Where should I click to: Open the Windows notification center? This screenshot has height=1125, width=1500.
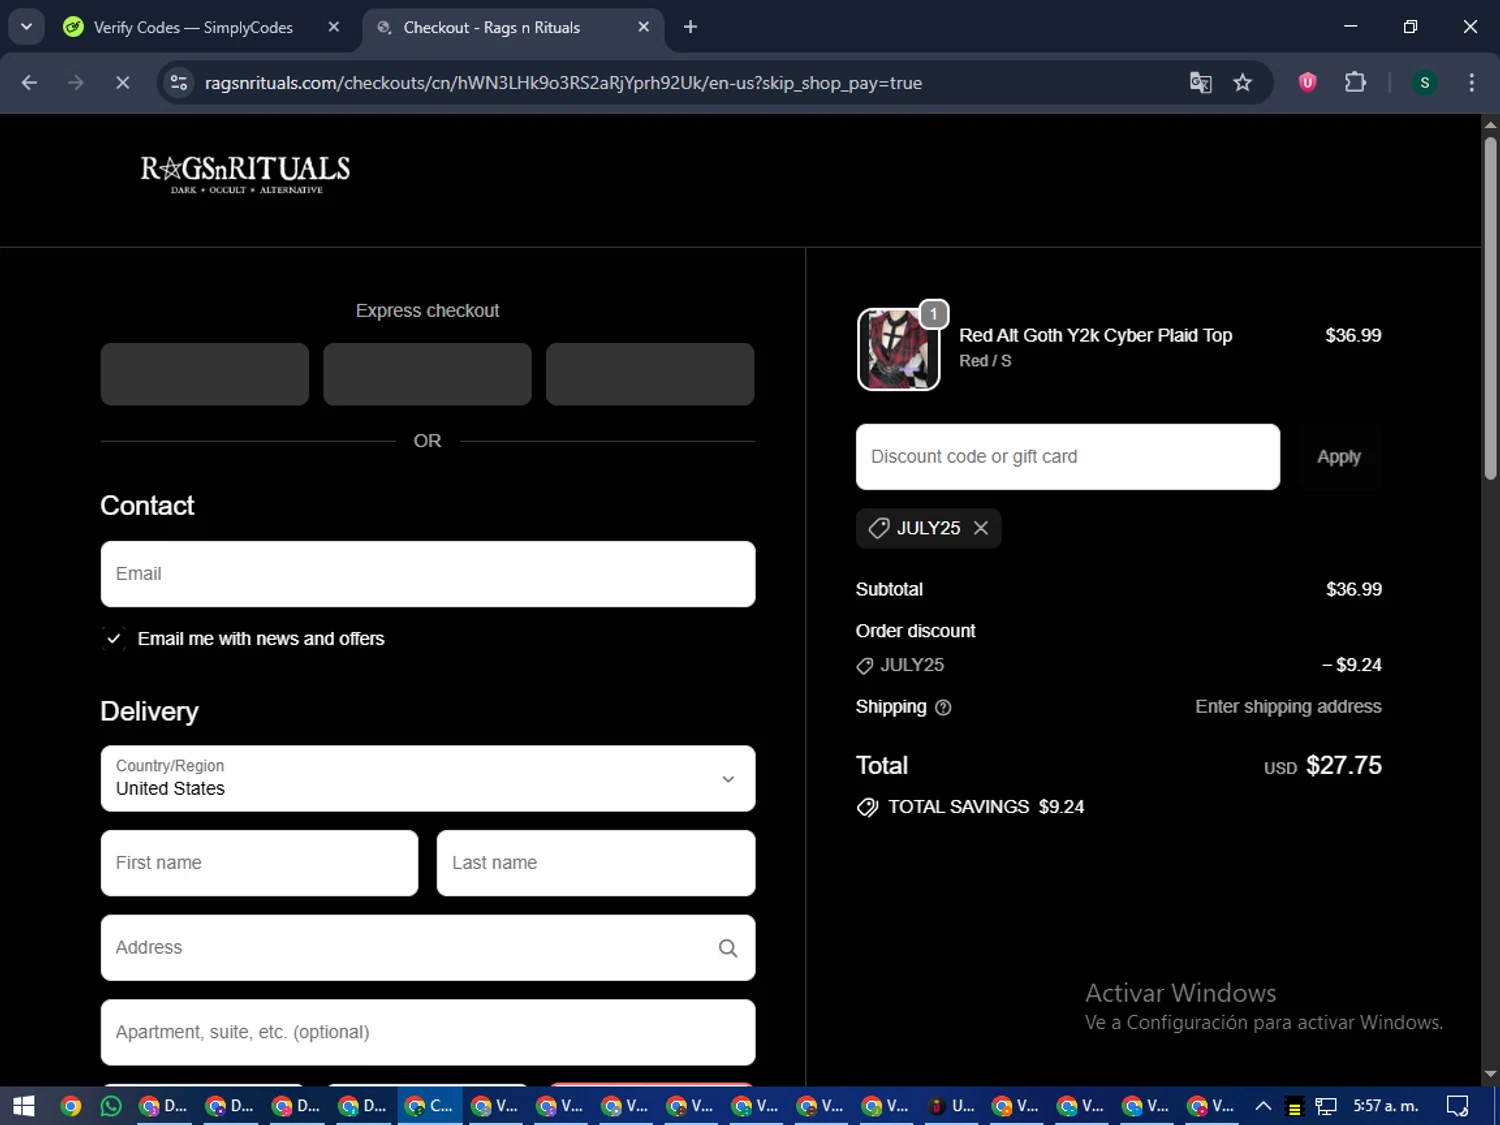pyautogui.click(x=1458, y=1106)
